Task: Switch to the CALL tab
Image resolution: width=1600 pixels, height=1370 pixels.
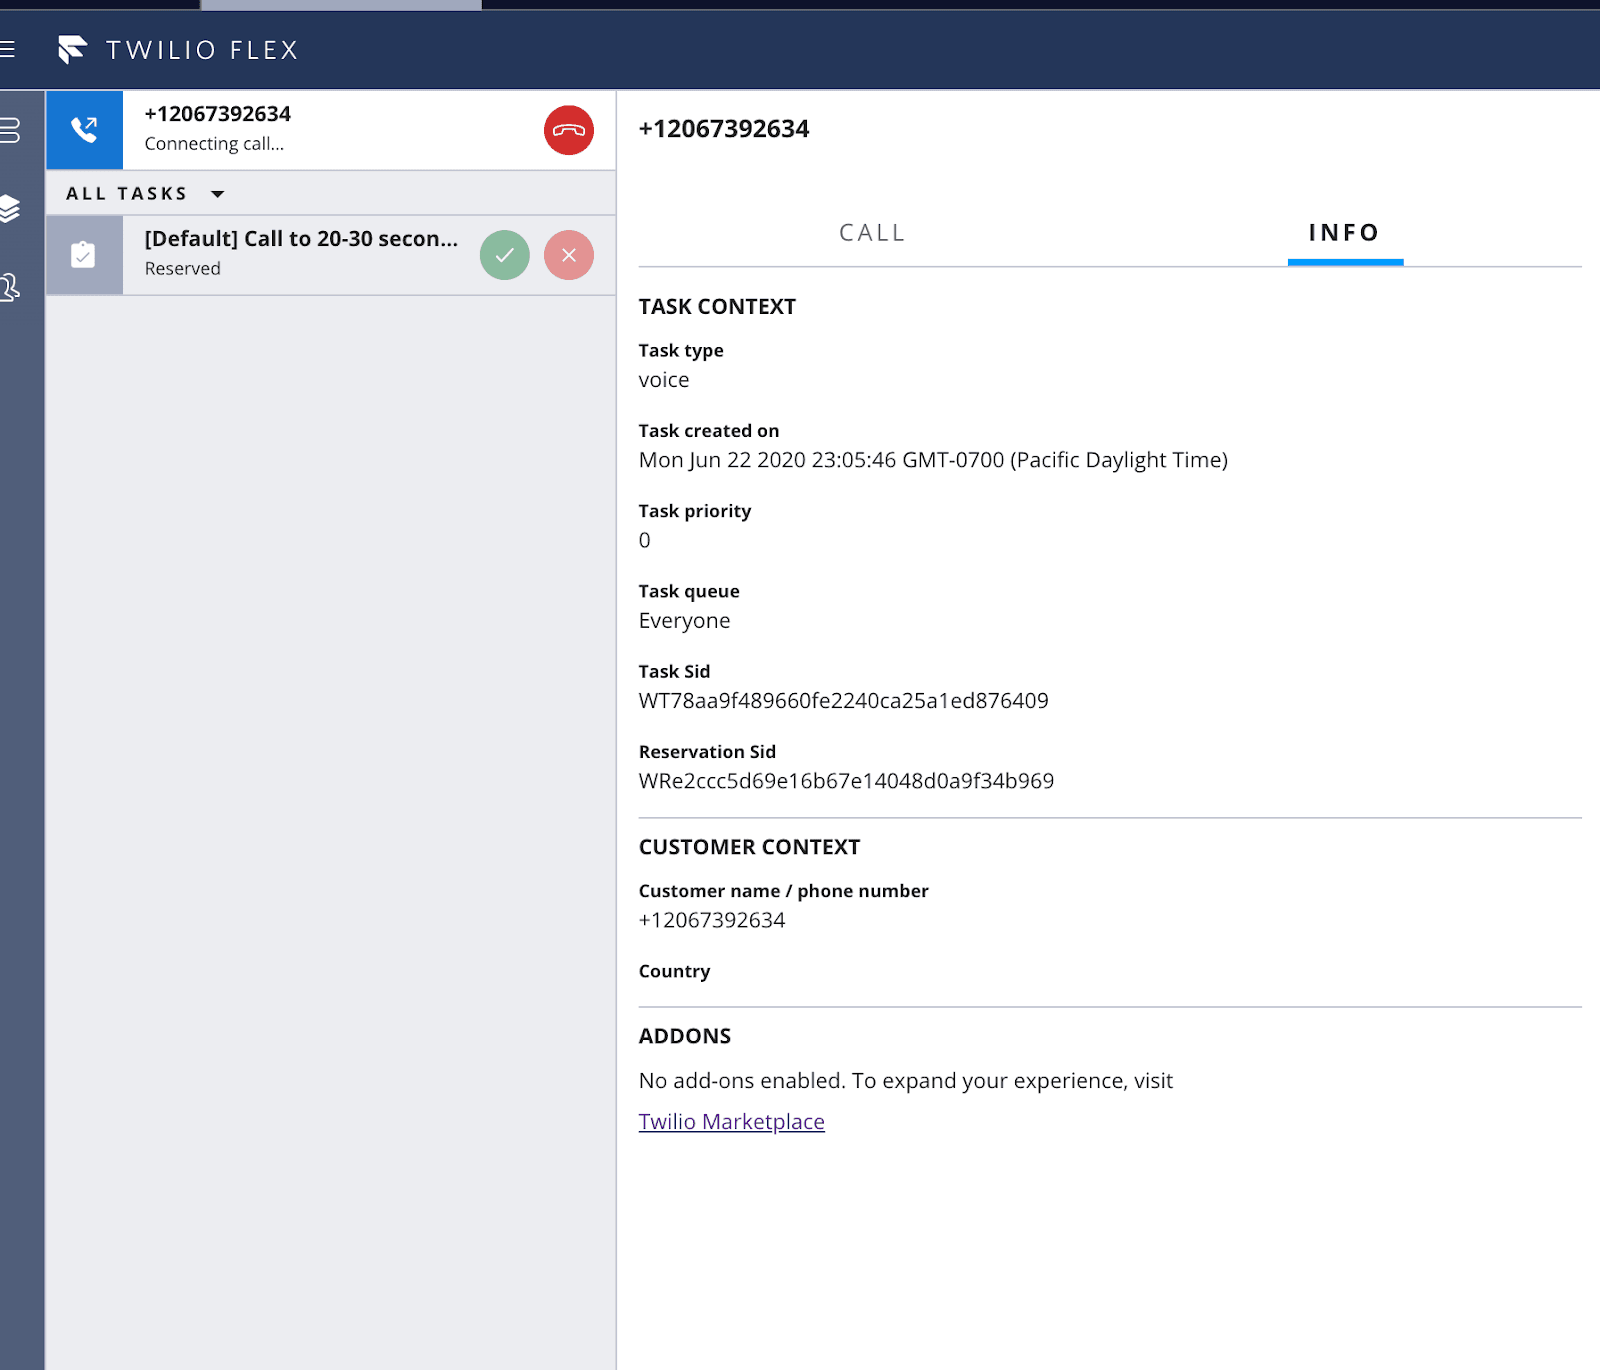Action: coord(871,232)
